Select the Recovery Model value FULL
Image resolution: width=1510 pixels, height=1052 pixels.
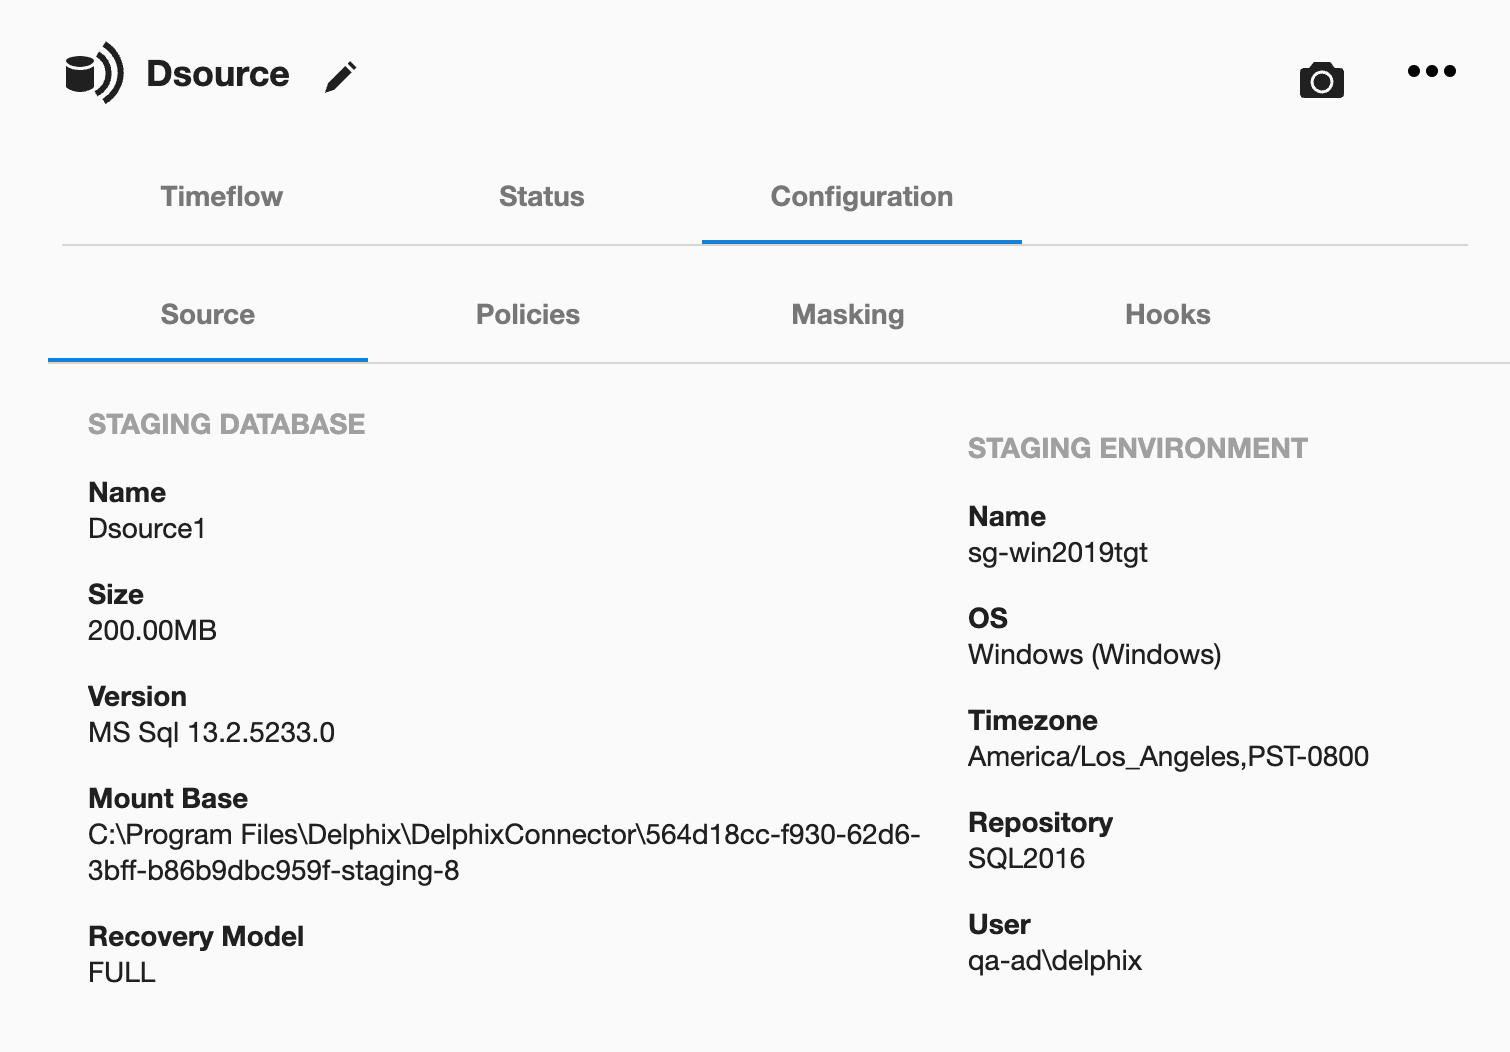coord(121,972)
